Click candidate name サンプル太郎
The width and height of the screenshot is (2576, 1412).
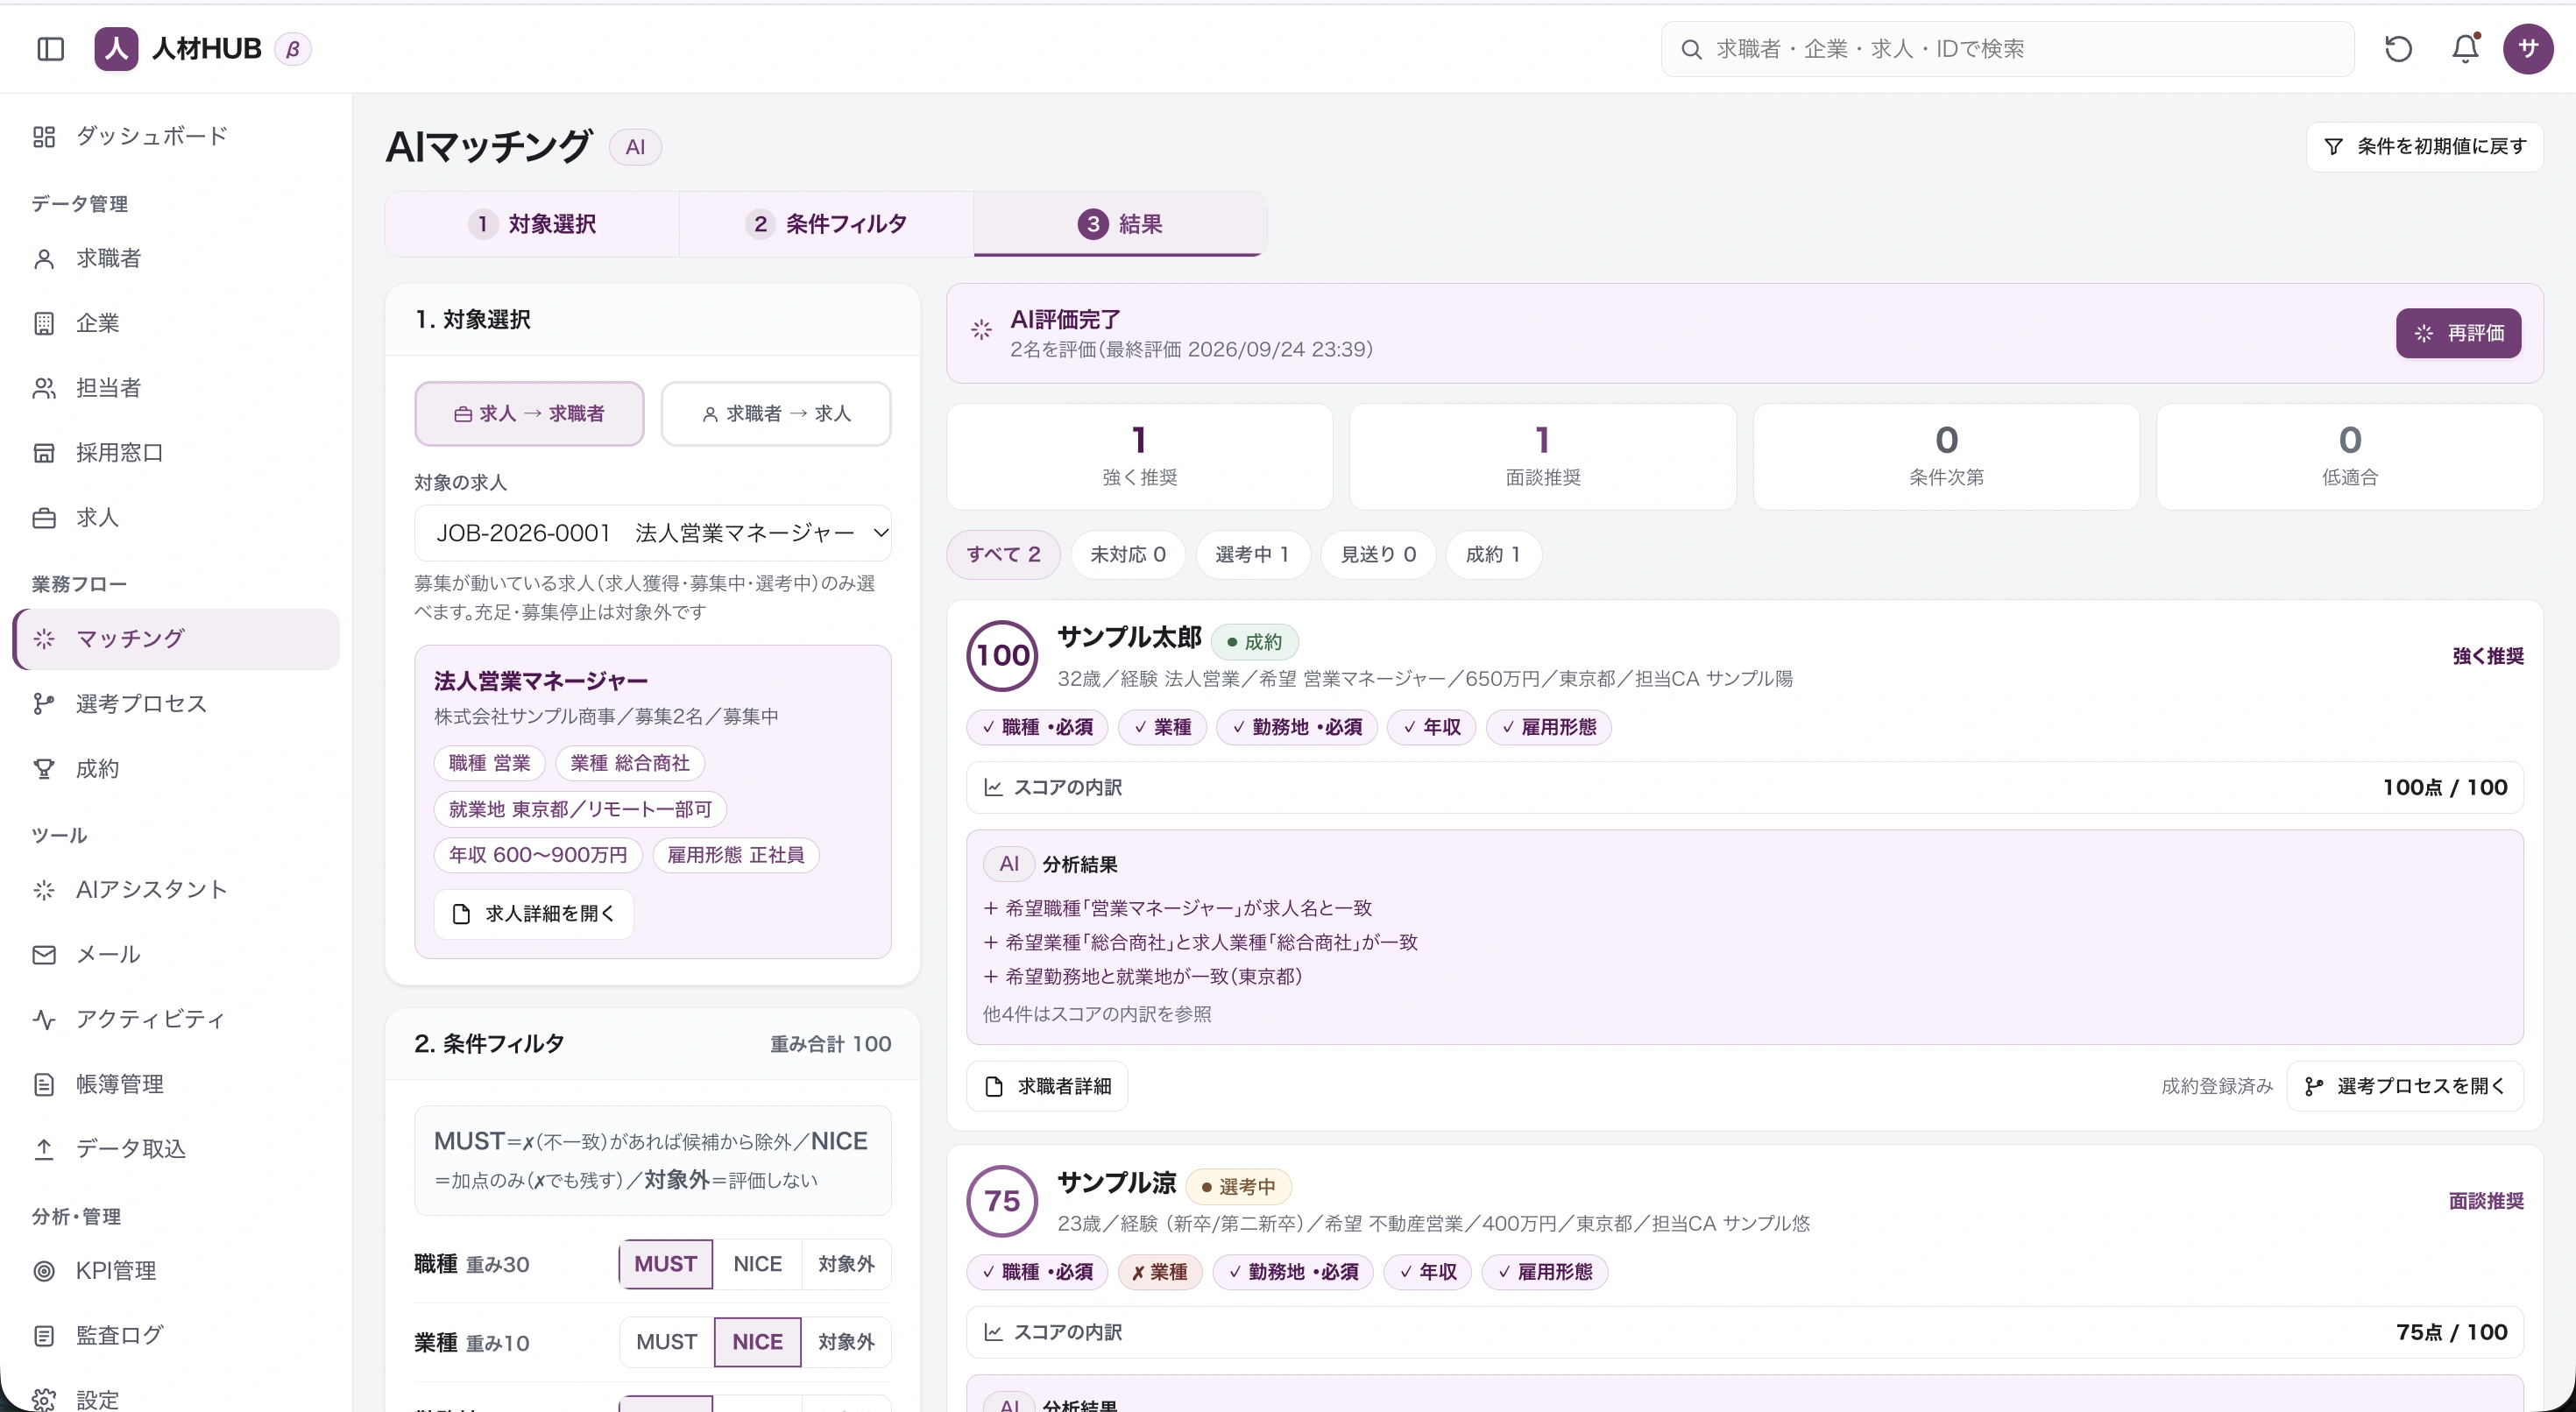click(1129, 637)
